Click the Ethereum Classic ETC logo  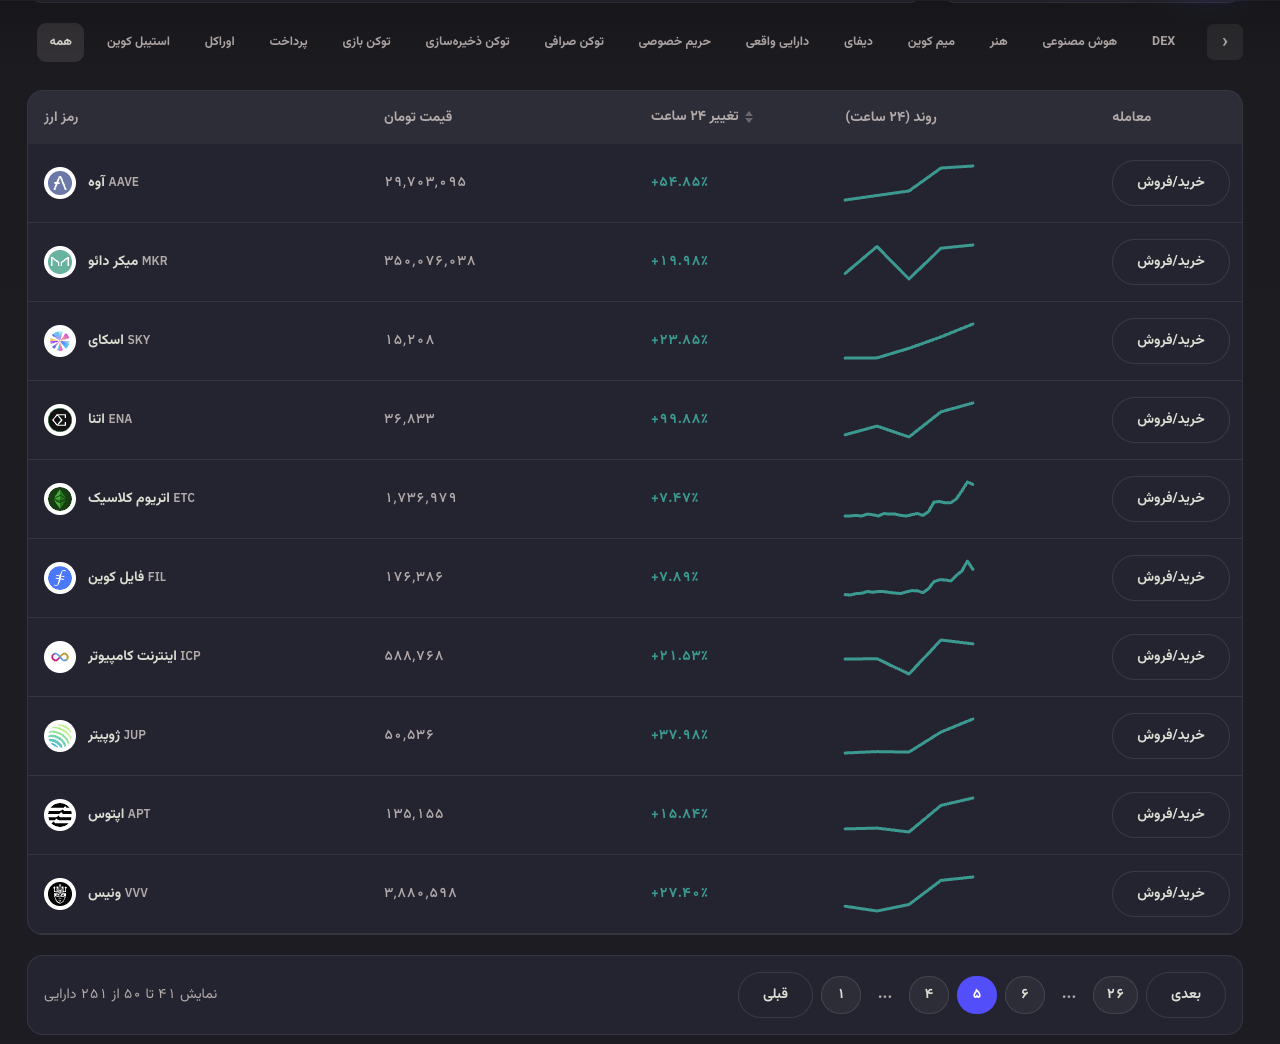(x=60, y=499)
